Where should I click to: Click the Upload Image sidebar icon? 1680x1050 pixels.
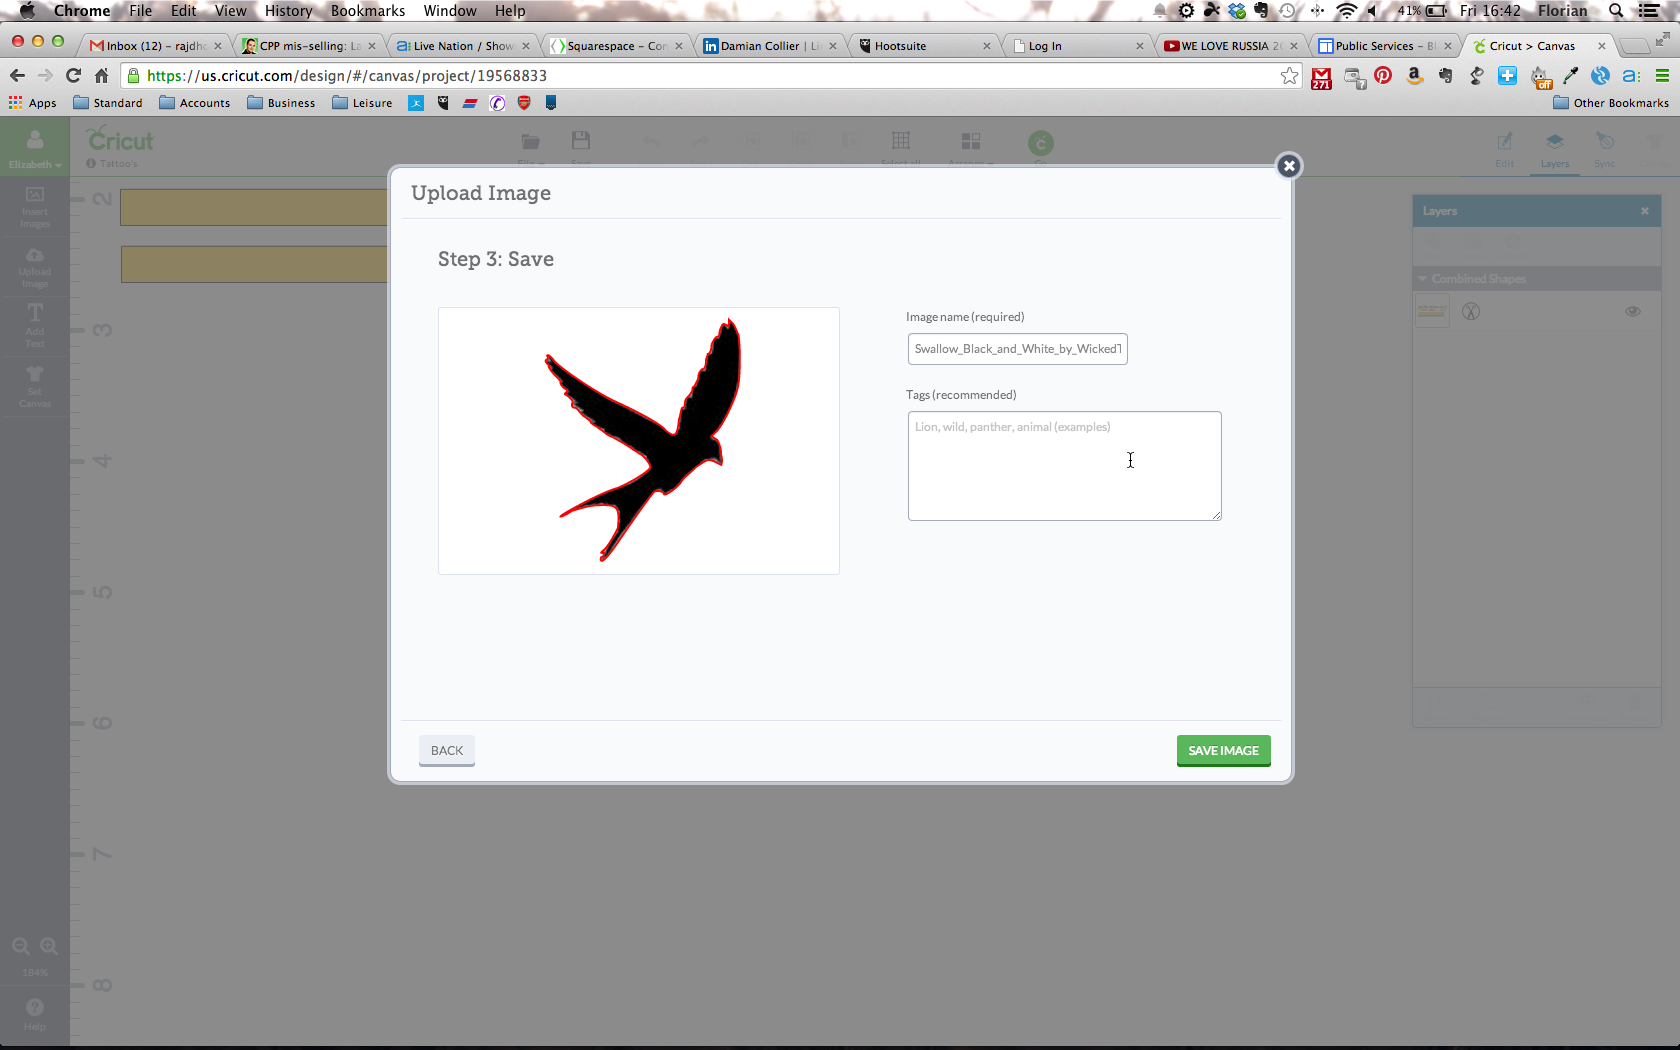35,266
